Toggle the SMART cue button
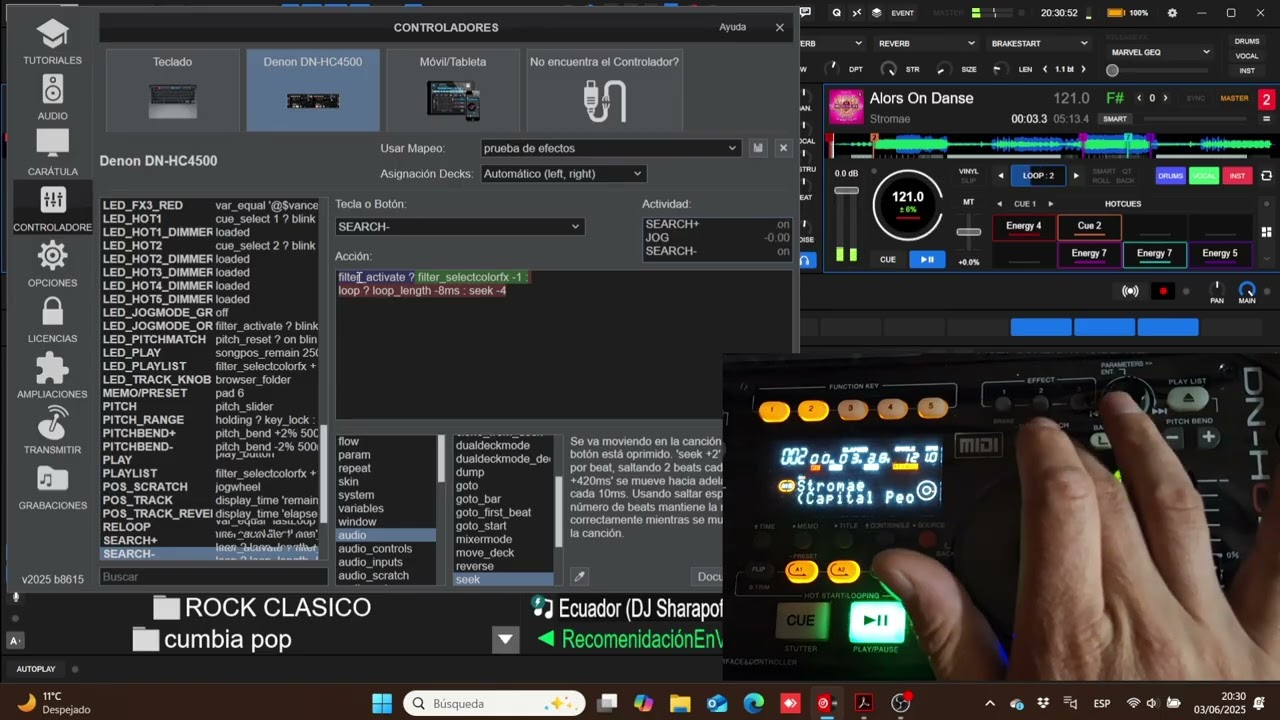This screenshot has width=1280, height=720. [1115, 119]
